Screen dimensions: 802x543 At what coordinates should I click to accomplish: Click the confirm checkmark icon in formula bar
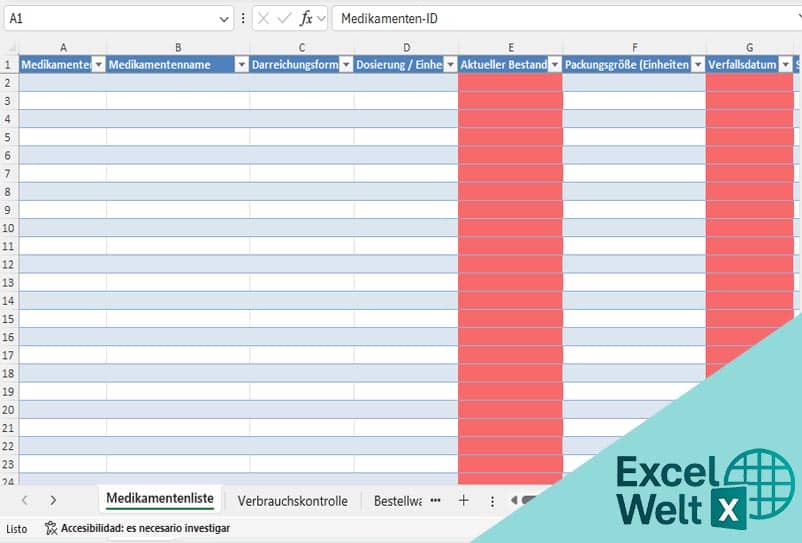tap(284, 19)
